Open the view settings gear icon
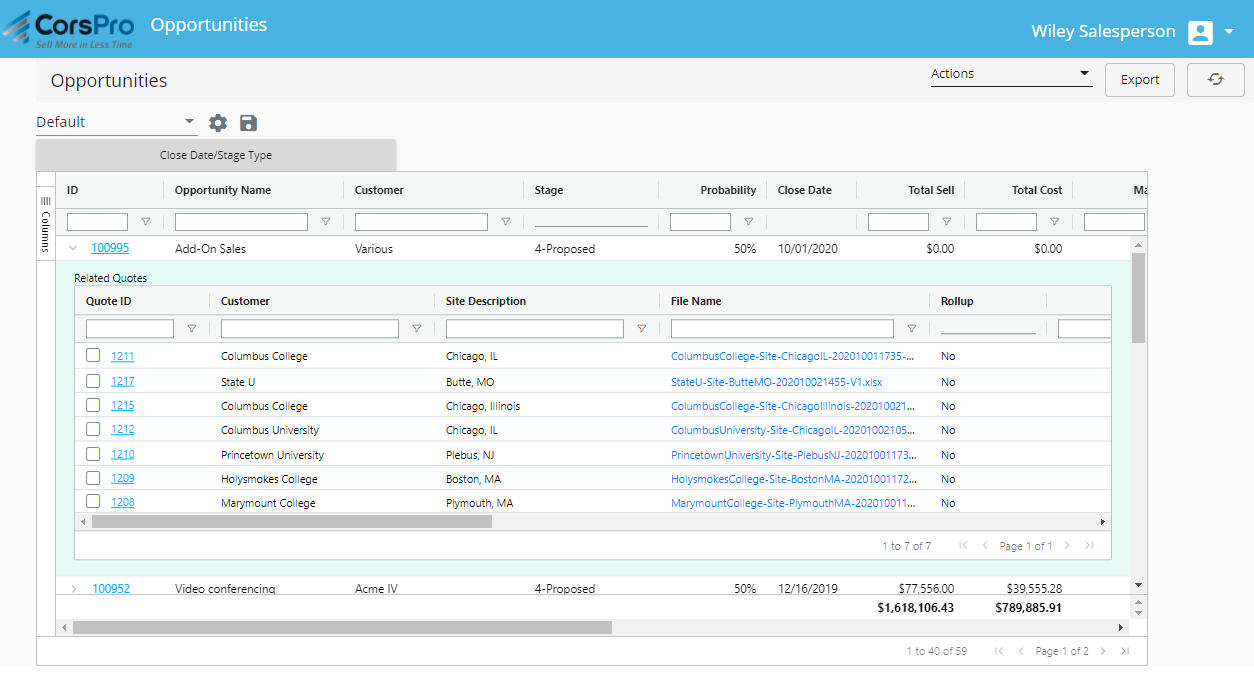The height and width of the screenshot is (676, 1254). (x=218, y=123)
